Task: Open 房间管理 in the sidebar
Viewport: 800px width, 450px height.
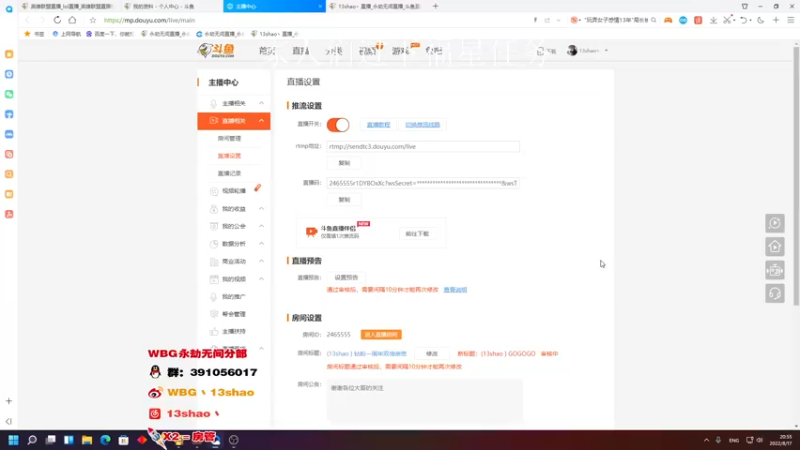Action: (229, 138)
